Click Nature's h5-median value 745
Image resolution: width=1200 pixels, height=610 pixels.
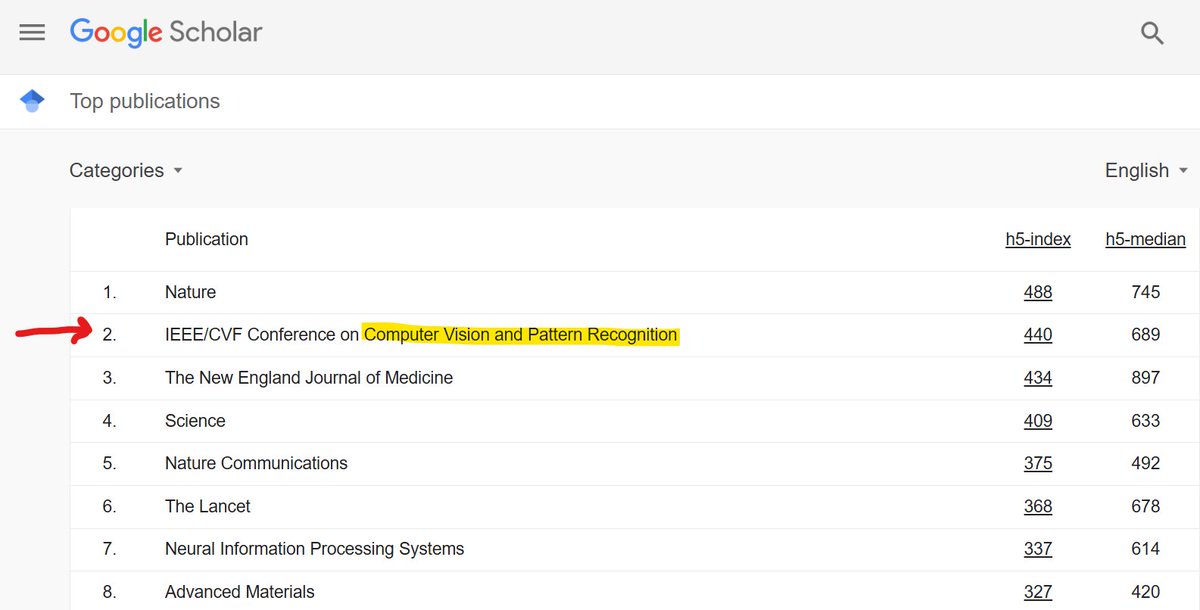pyautogui.click(x=1145, y=292)
